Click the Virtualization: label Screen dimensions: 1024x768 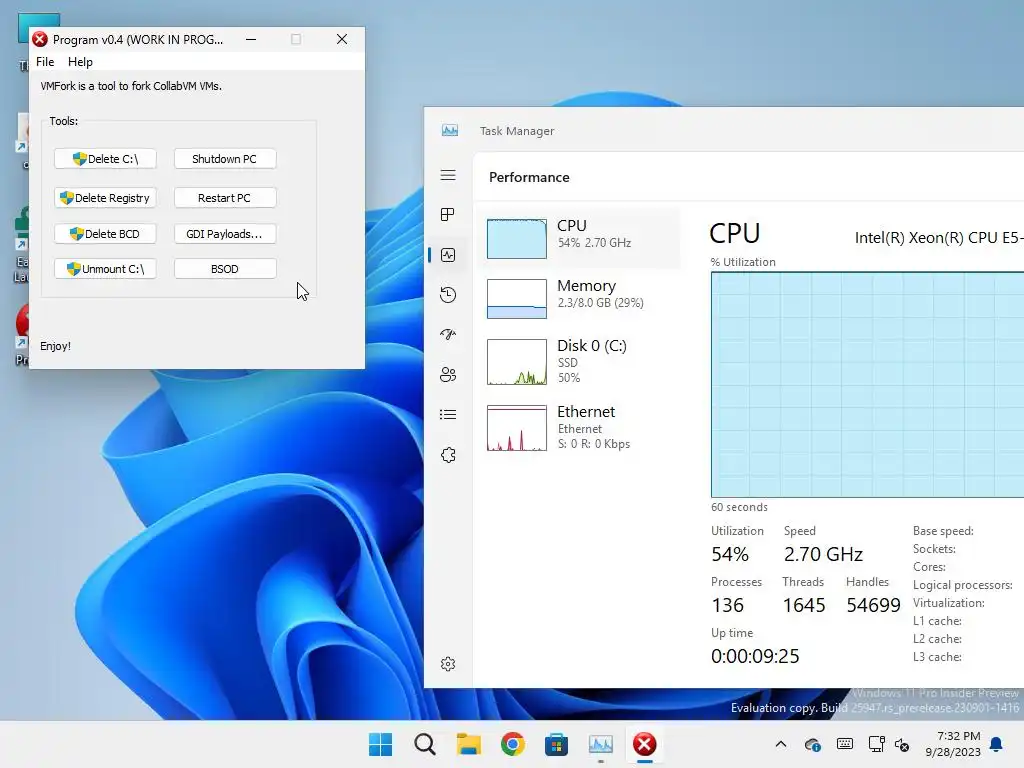point(948,602)
